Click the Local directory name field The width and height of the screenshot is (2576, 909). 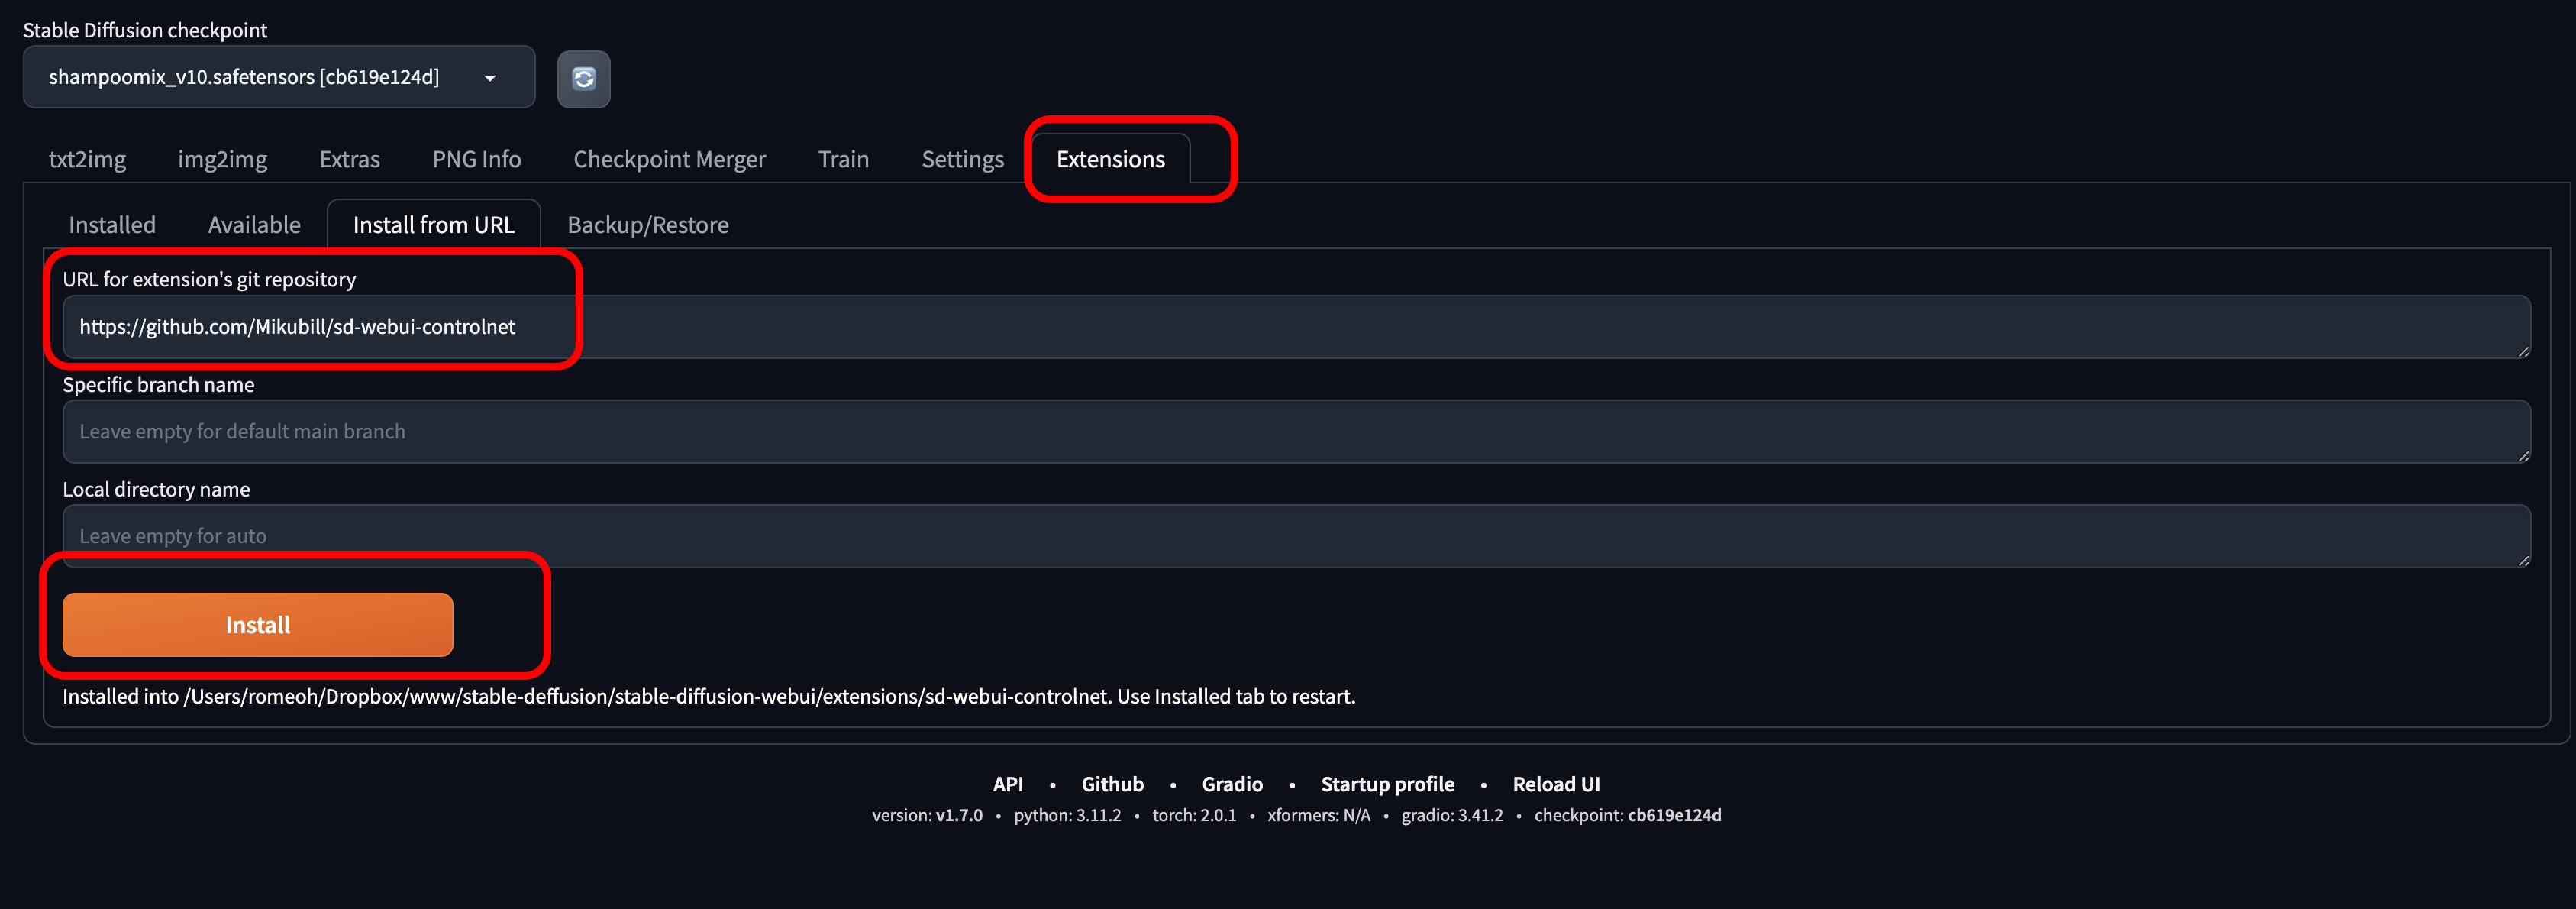tap(1295, 536)
